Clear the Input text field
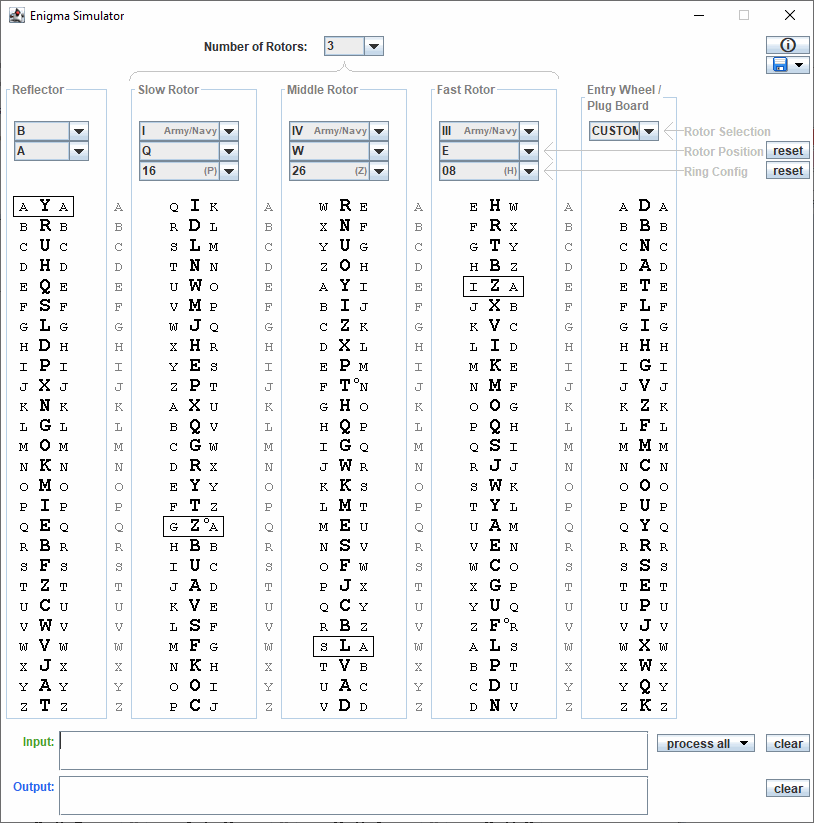 tap(788, 743)
